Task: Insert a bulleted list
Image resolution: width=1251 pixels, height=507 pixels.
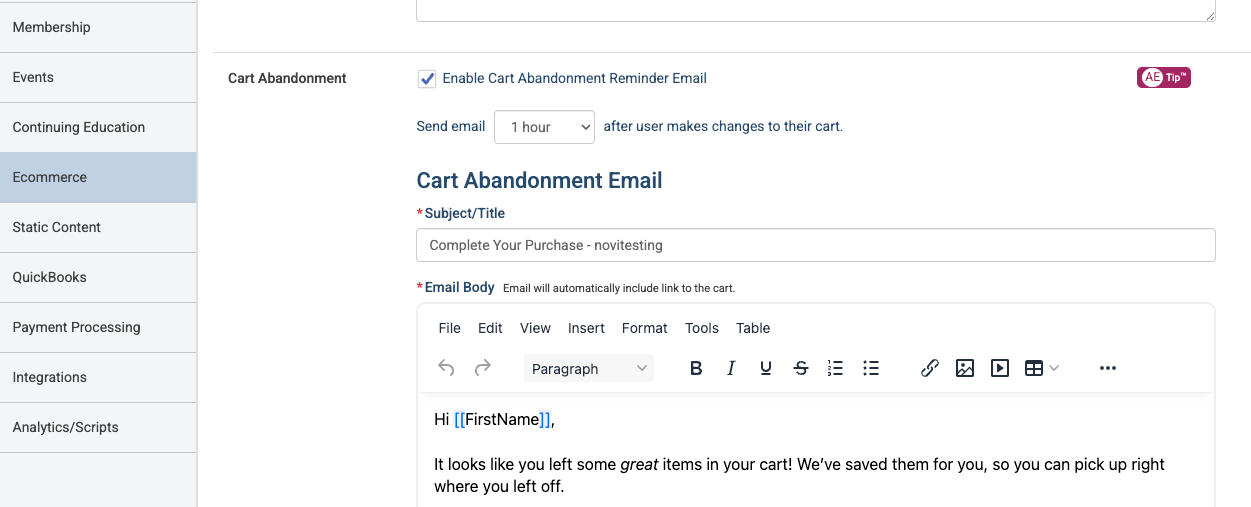Action: point(871,368)
